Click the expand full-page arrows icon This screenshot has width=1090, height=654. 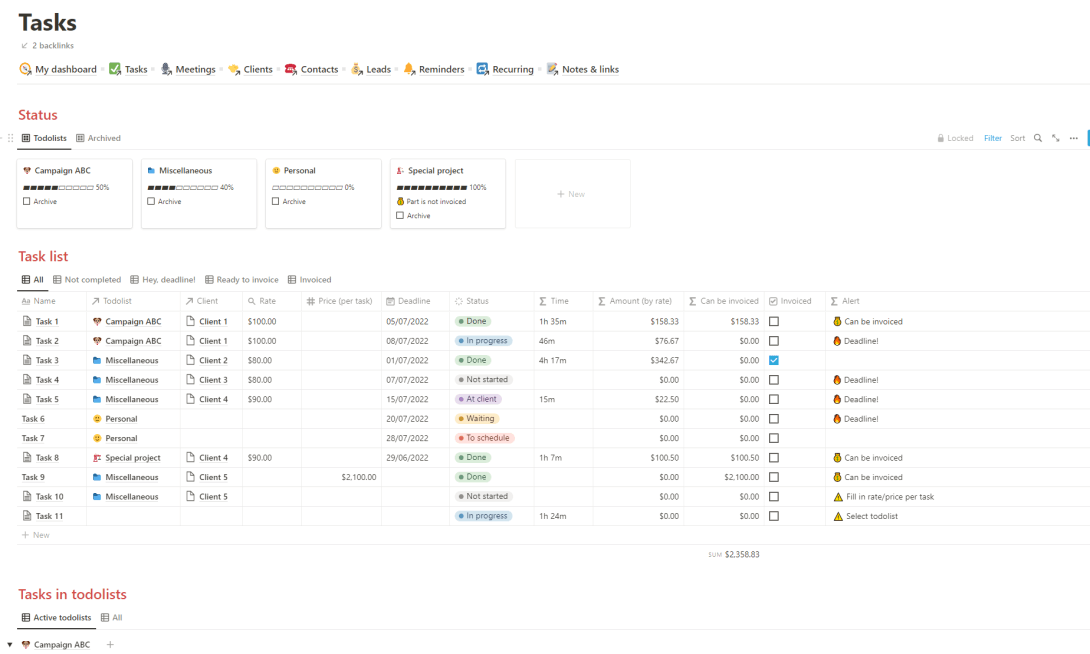click(1056, 138)
